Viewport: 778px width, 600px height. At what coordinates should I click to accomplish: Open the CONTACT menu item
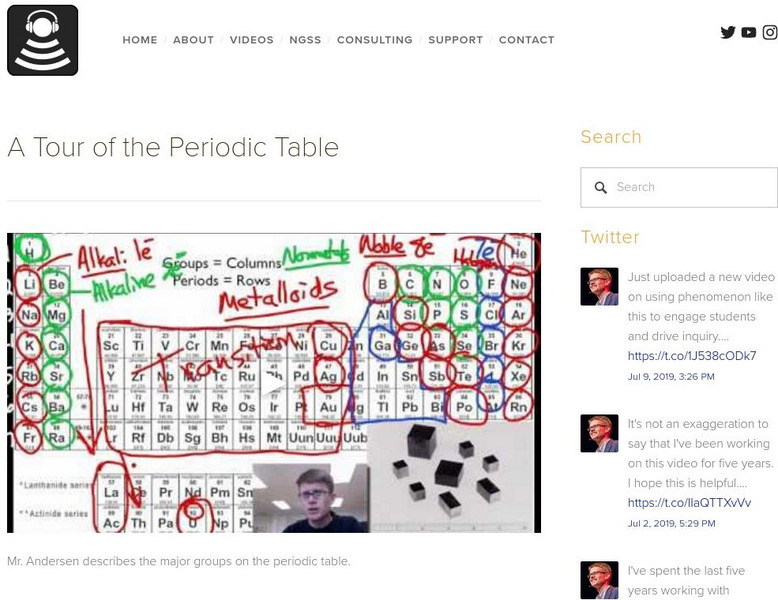click(526, 40)
